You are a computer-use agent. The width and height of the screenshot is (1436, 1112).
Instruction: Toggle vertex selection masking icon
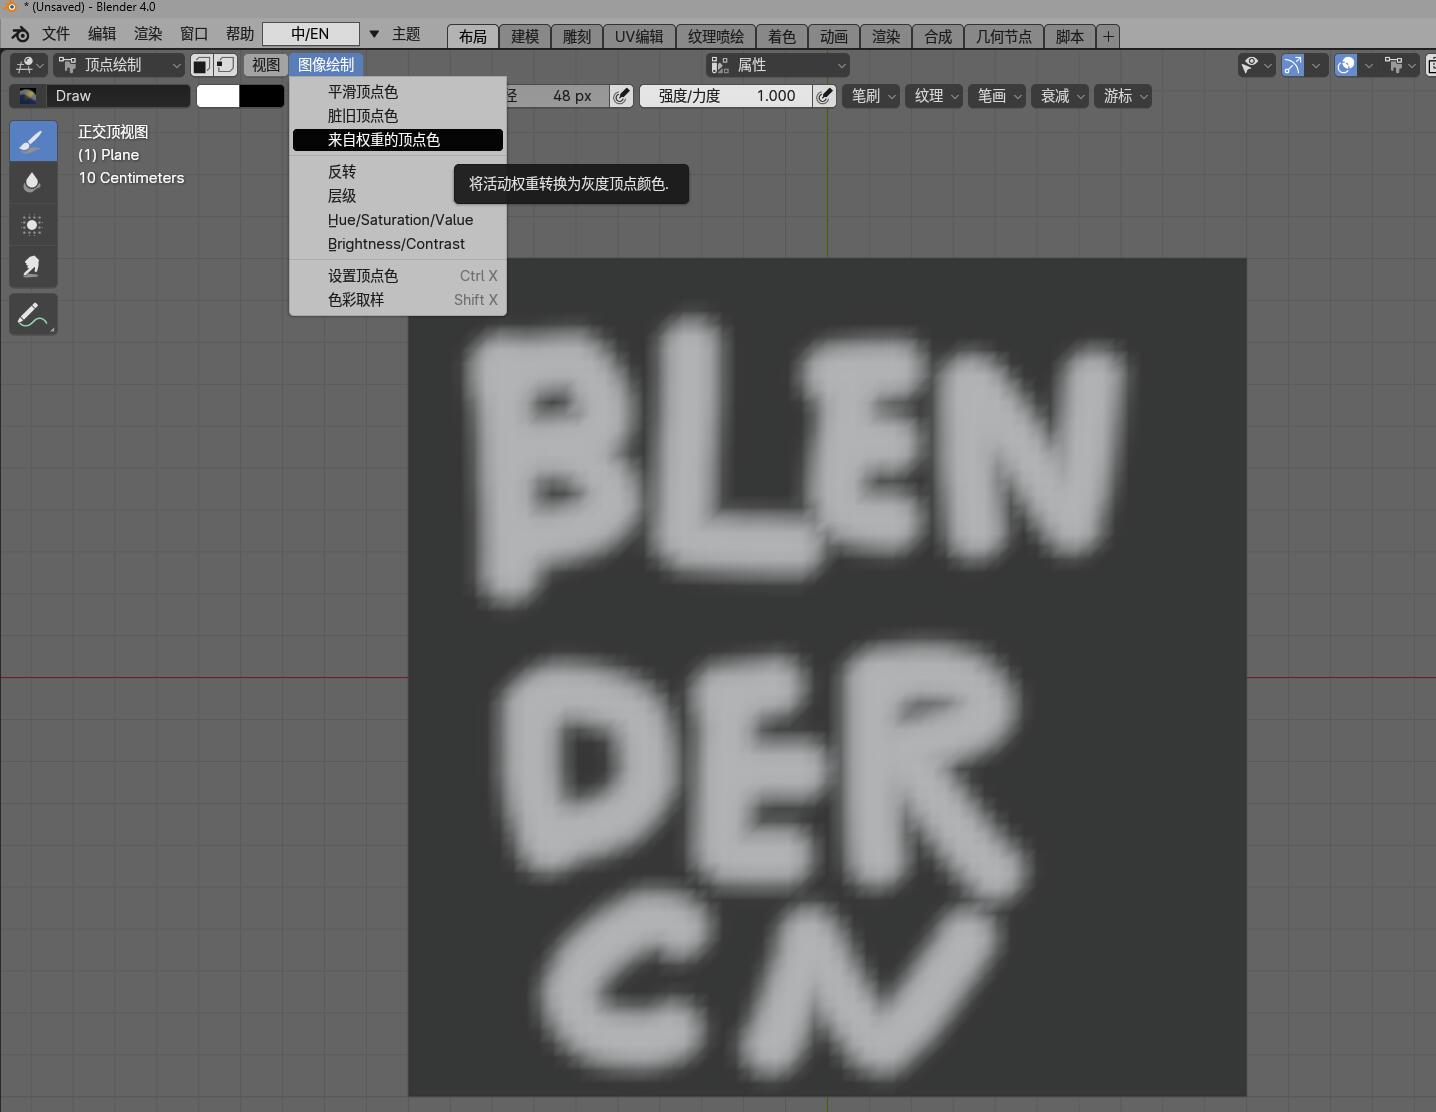click(226, 65)
